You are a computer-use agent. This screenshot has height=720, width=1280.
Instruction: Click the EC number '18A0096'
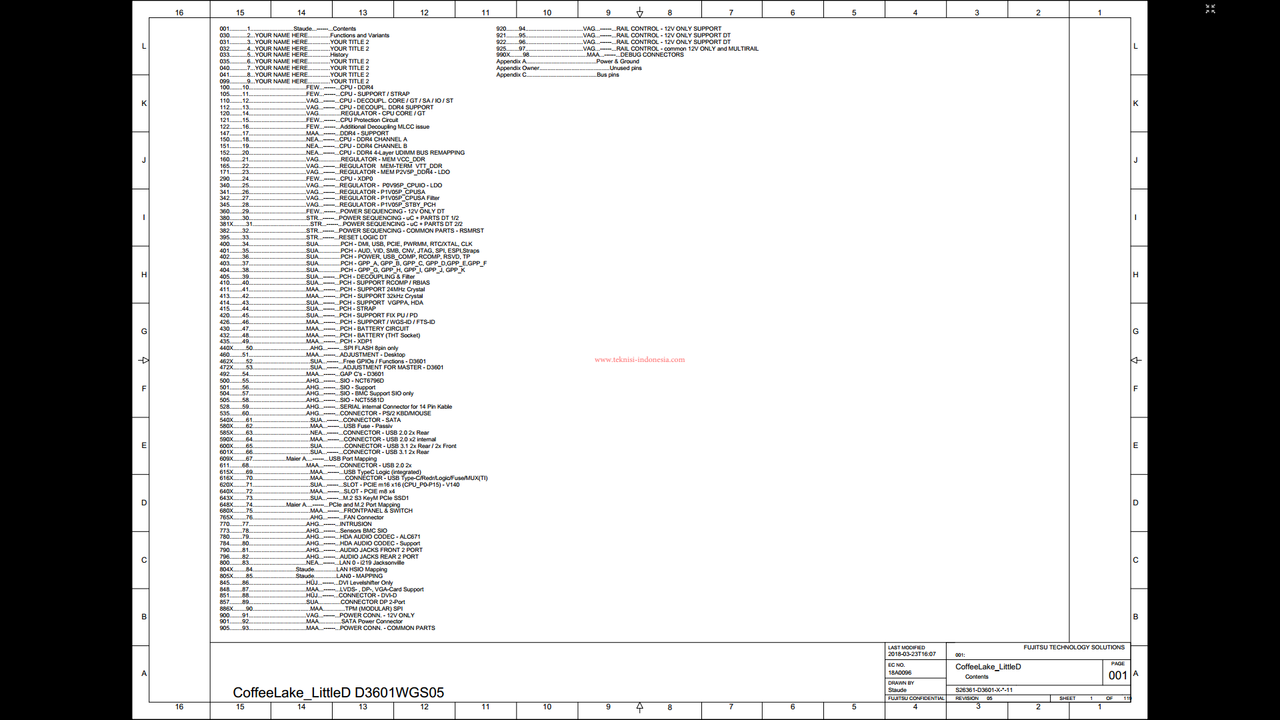click(898, 672)
